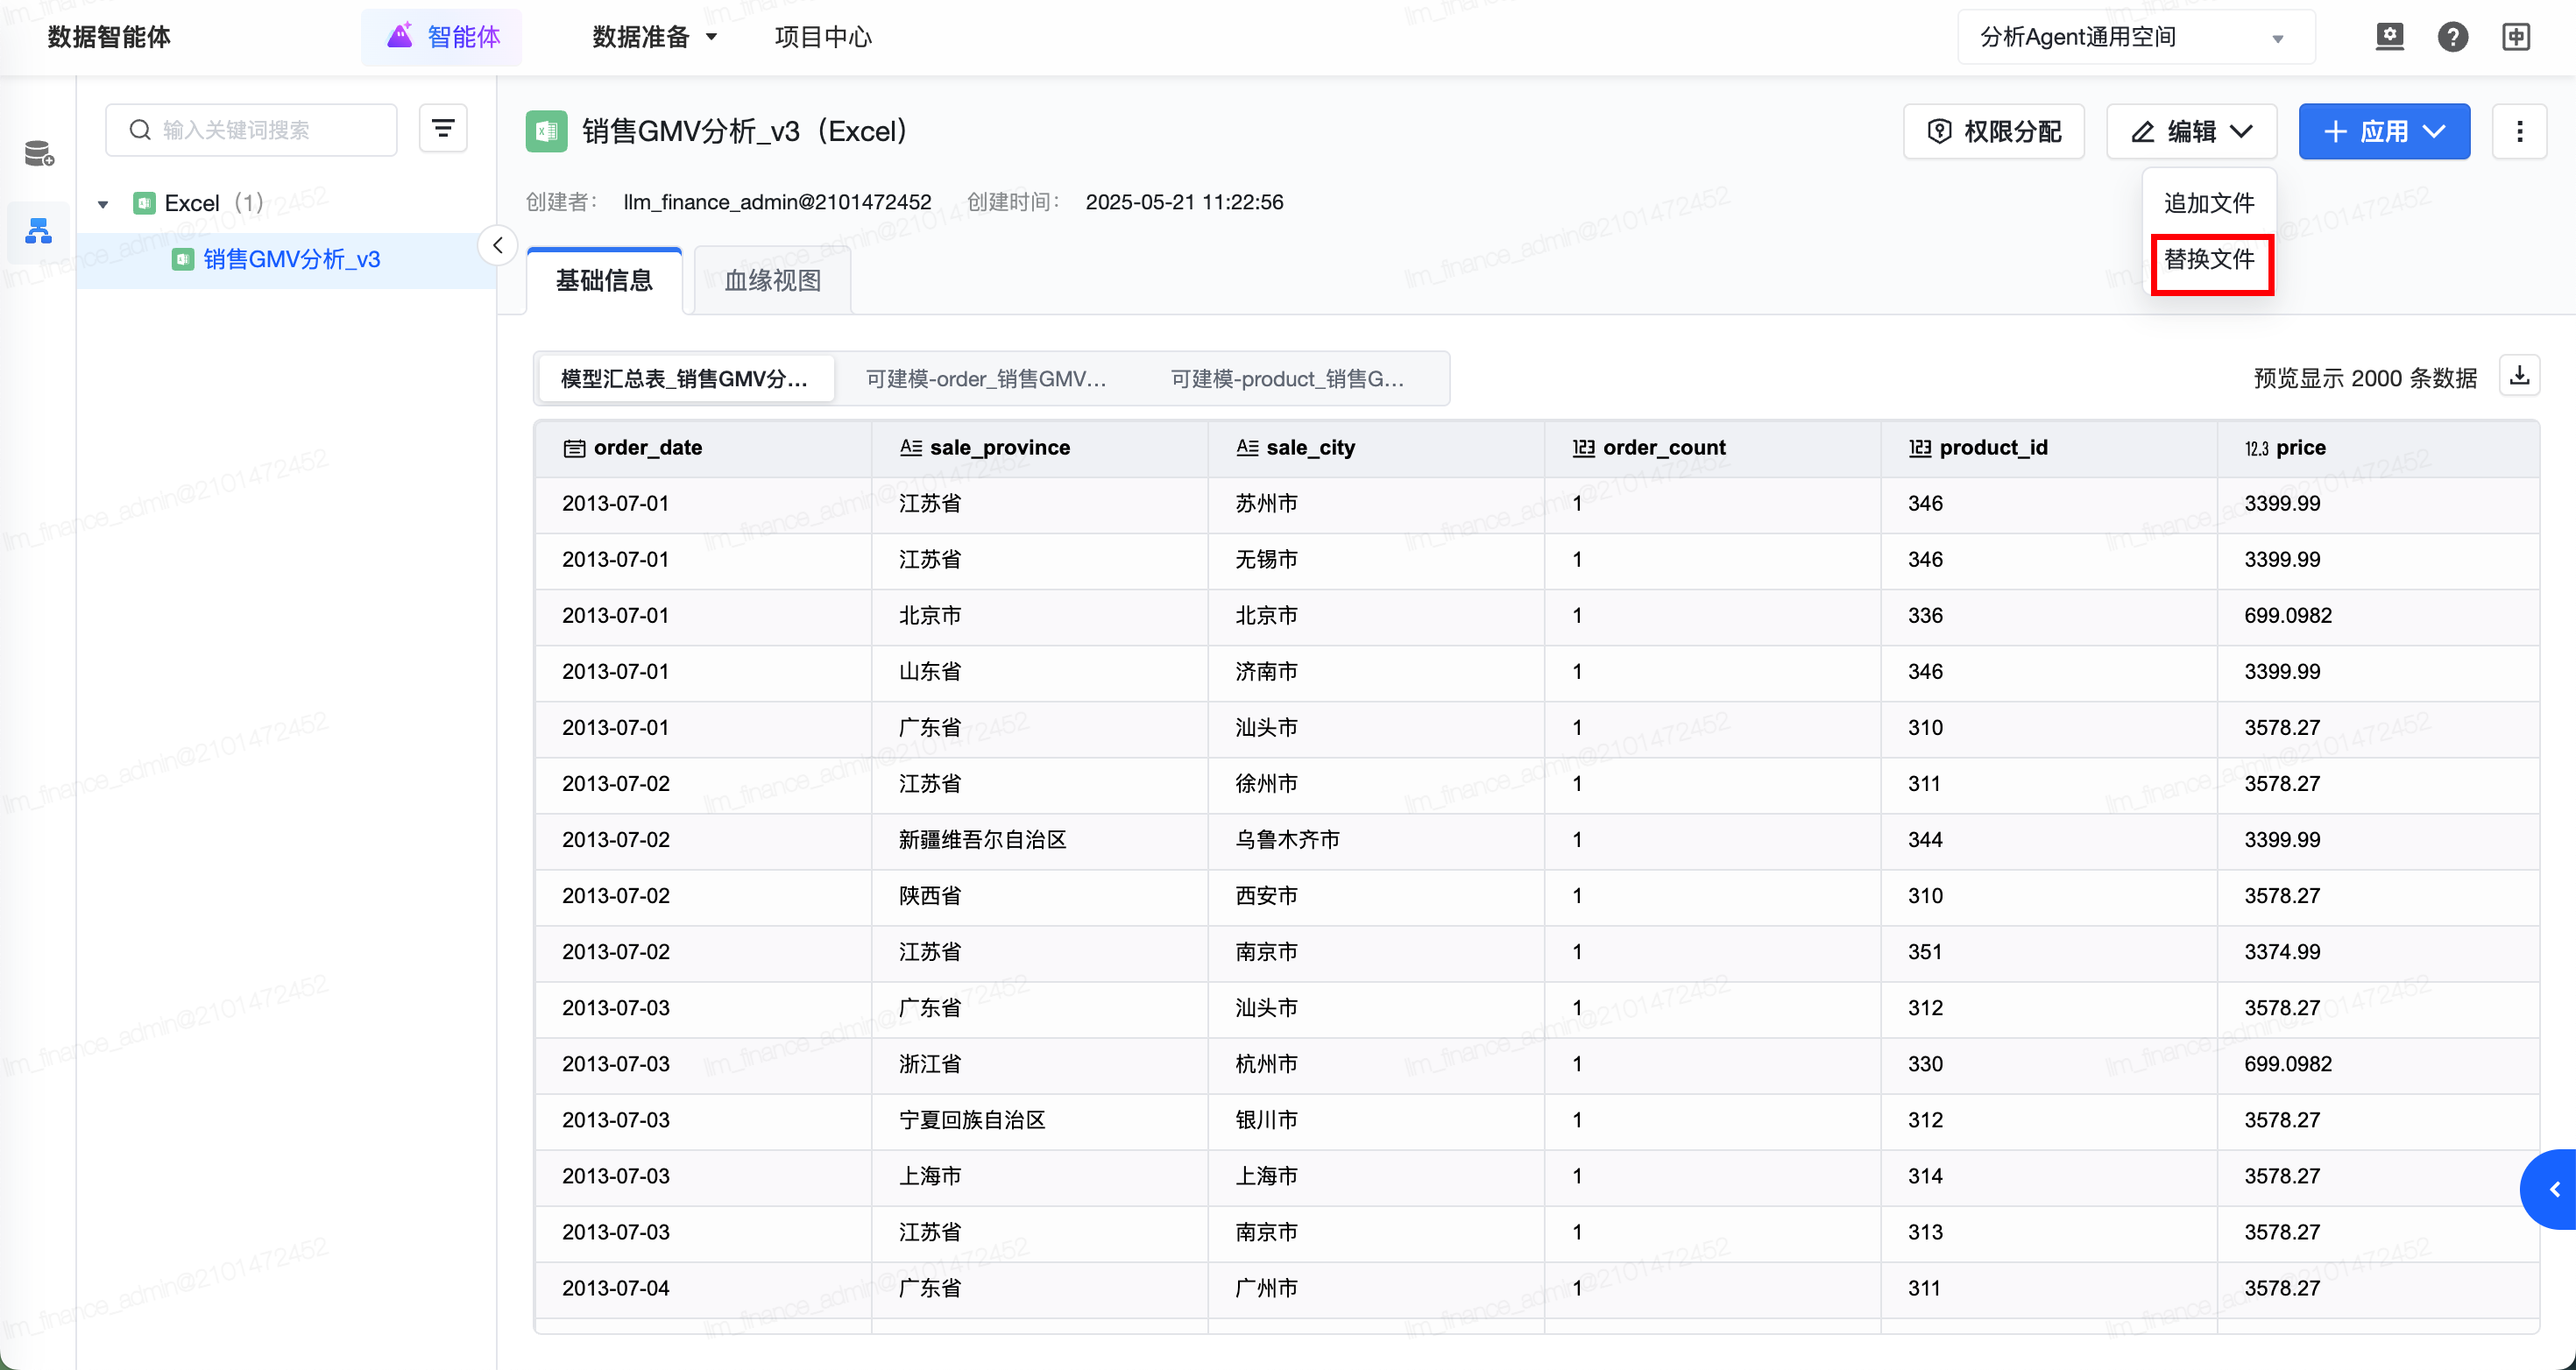Click the Excel folder icon in tree
This screenshot has width=2576, height=1370.
pyautogui.click(x=144, y=203)
